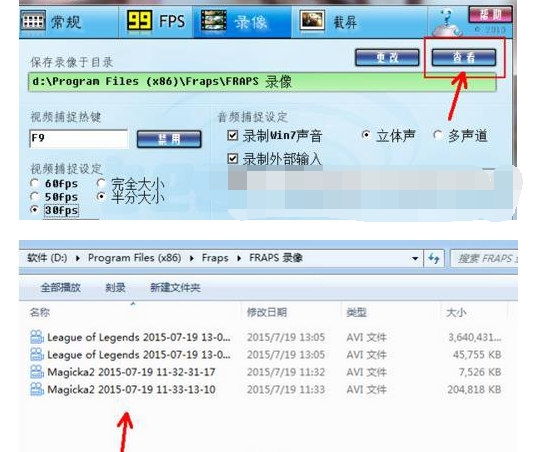Click the 查看 view-folder button
This screenshot has height=452, width=541.
464,57
